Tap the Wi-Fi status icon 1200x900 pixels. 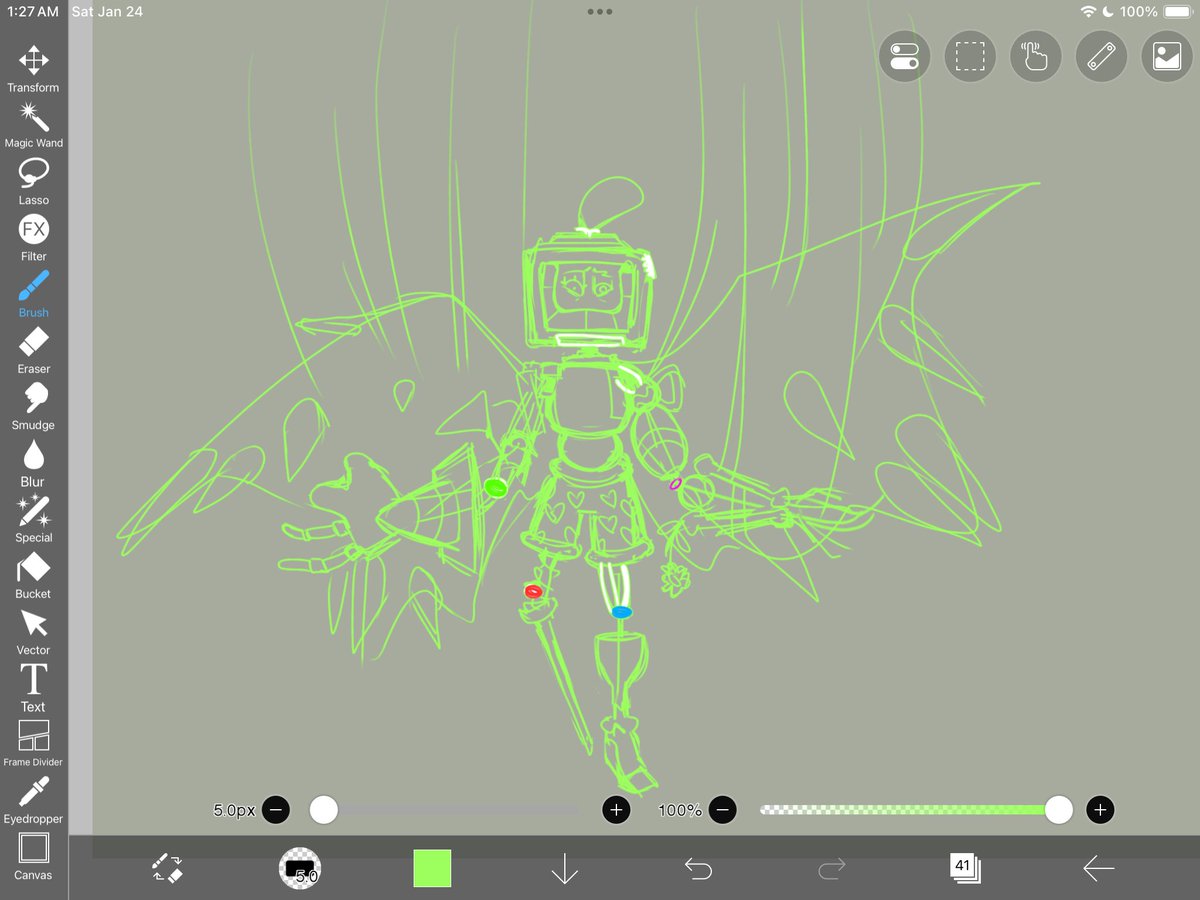[1088, 12]
